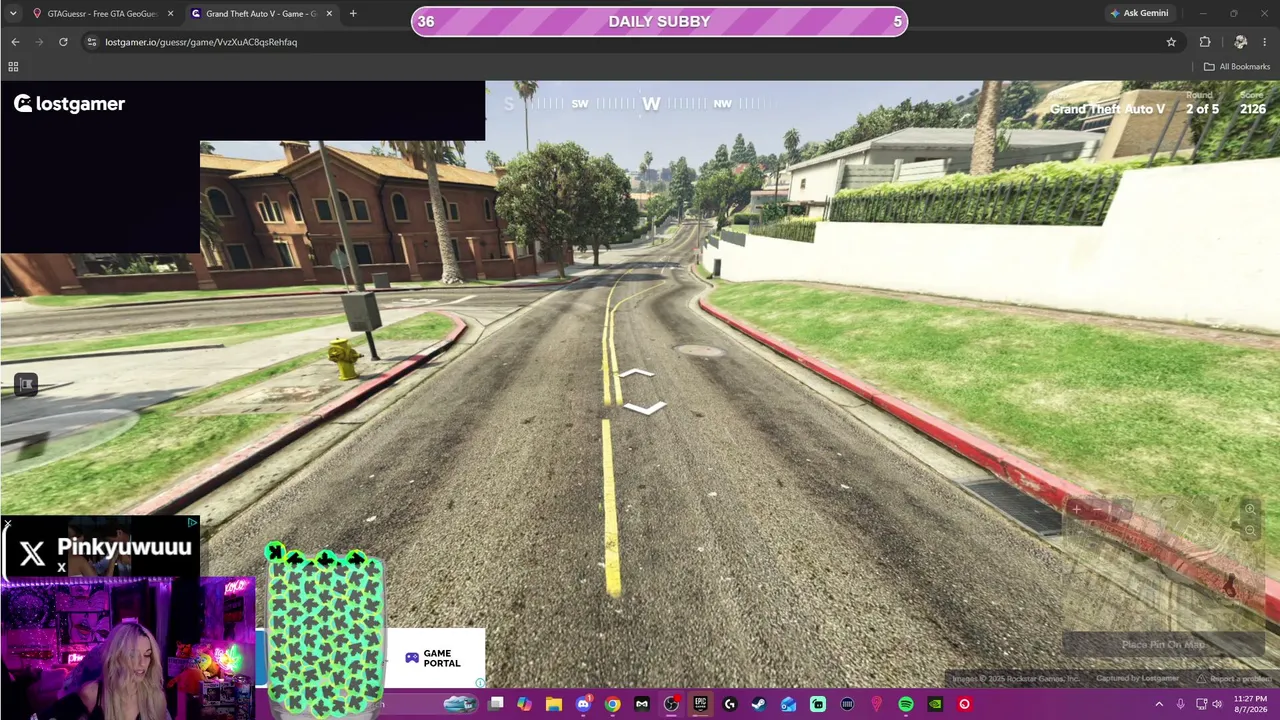
Task: Open the Chrome profile avatar
Action: [1241, 42]
